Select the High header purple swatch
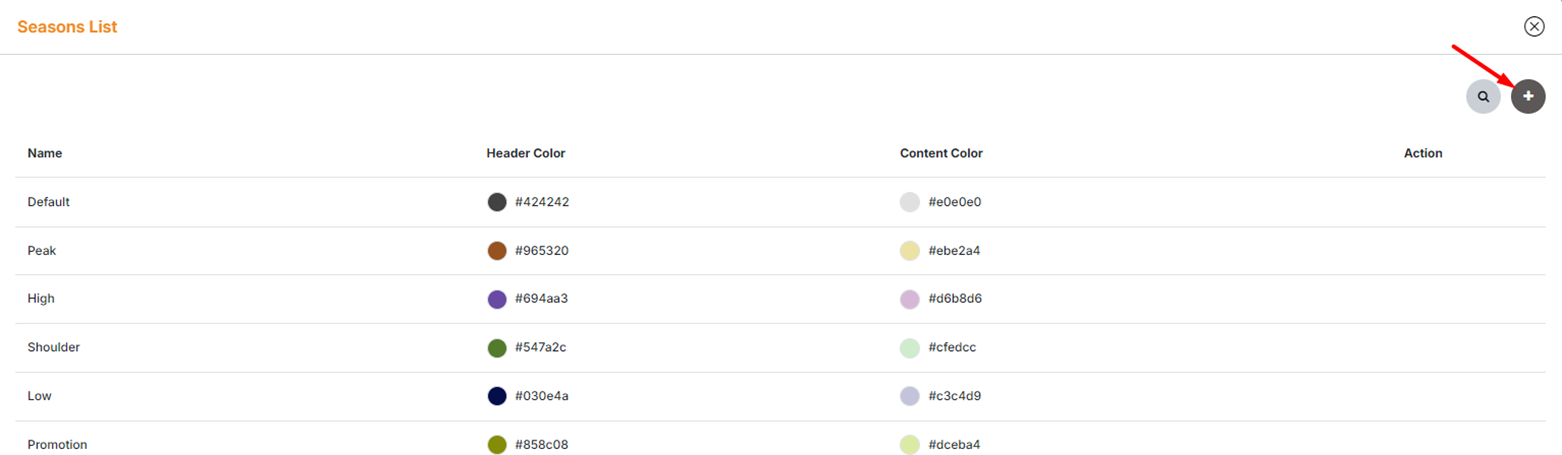 click(x=497, y=299)
